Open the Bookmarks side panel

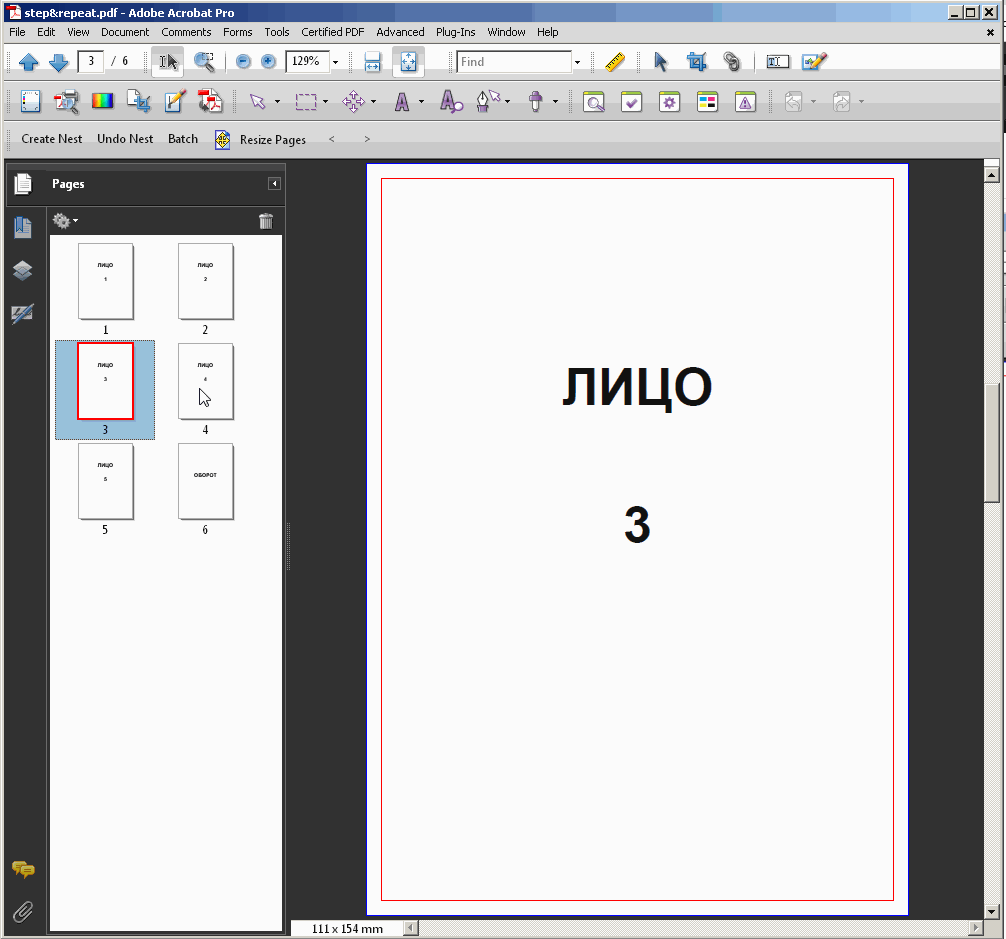click(23, 227)
